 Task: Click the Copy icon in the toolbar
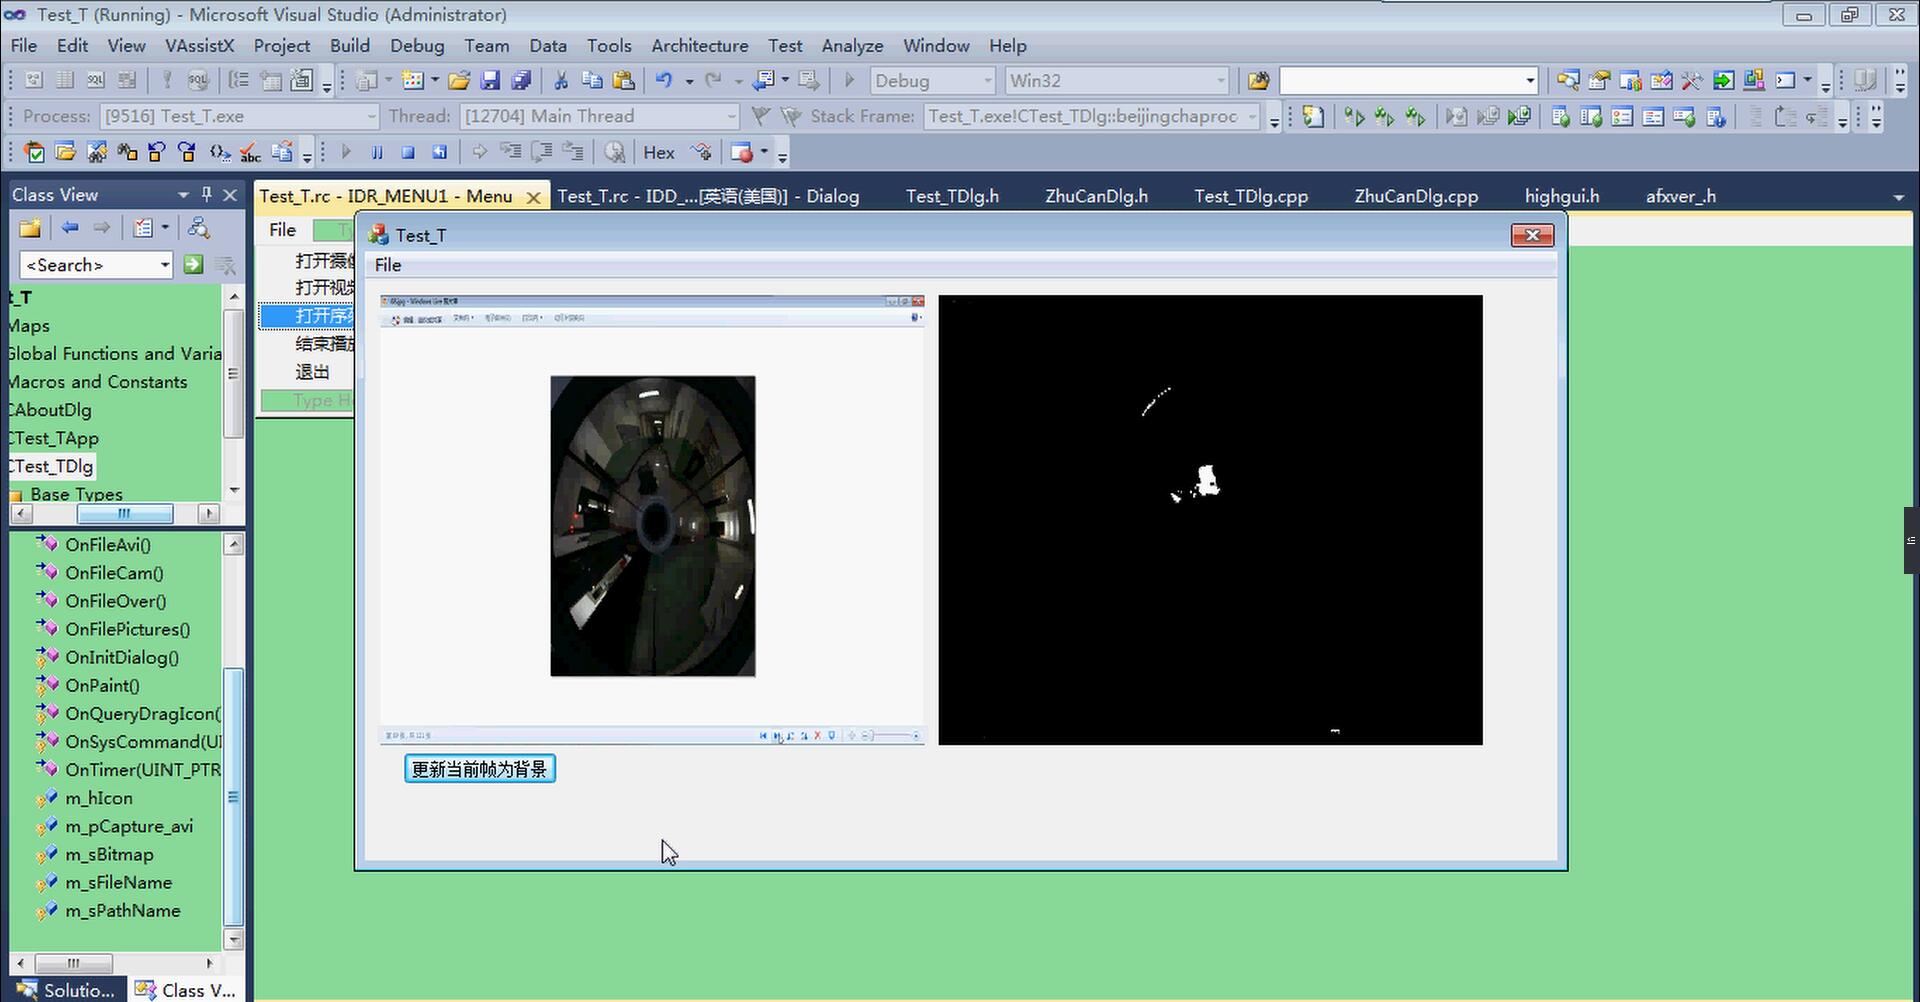(x=592, y=81)
